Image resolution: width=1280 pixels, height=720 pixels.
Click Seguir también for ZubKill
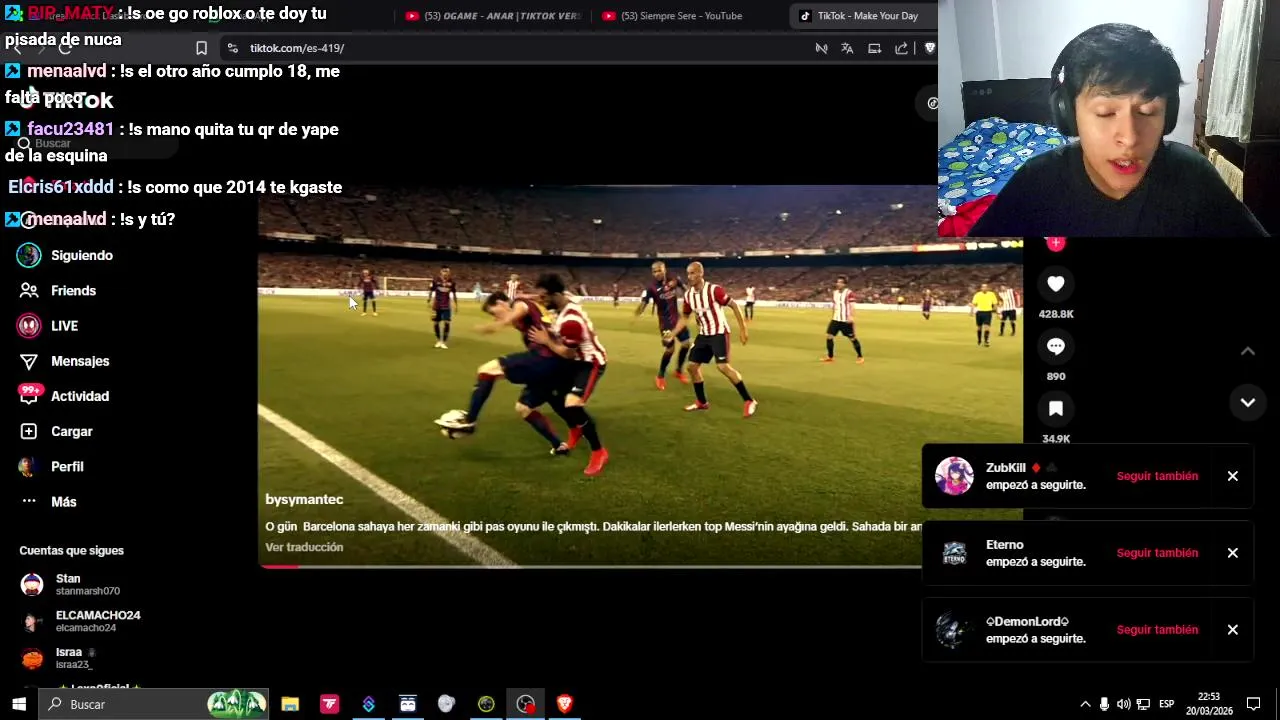(1157, 476)
